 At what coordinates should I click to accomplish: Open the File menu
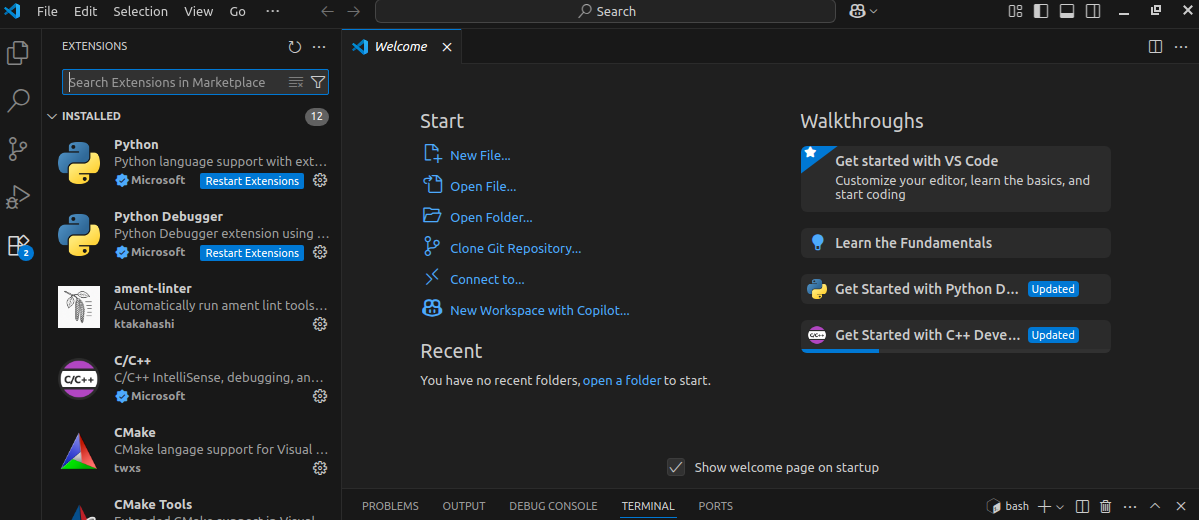47,11
